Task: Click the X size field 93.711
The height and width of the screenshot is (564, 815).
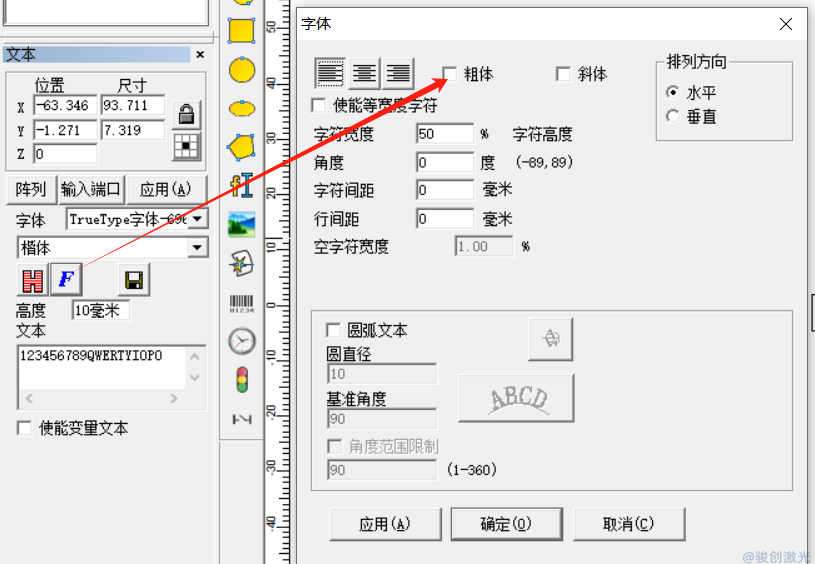Action: [133, 106]
